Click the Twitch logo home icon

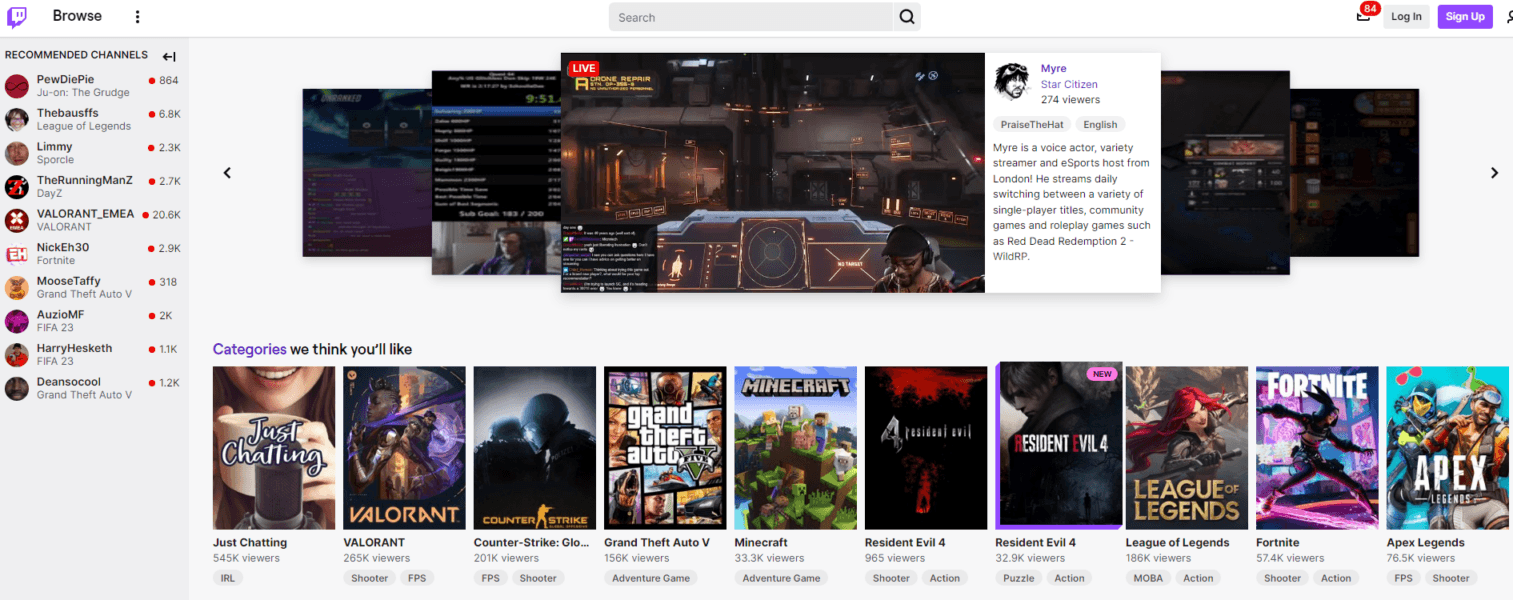[17, 17]
